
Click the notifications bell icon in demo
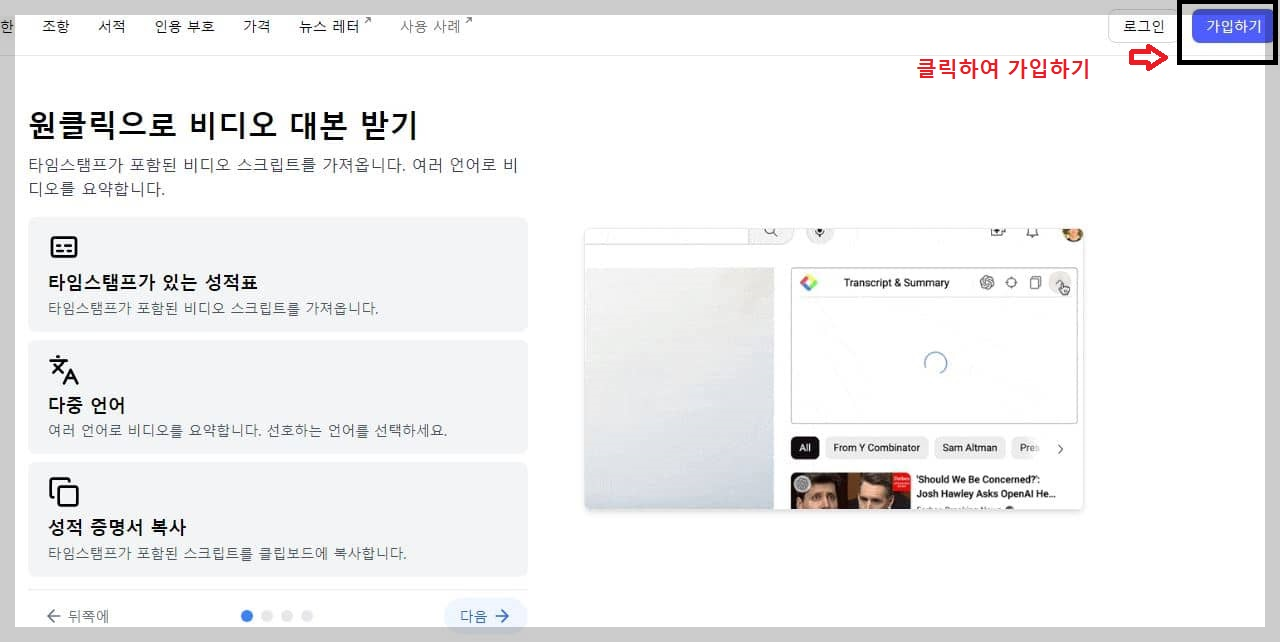point(1032,233)
